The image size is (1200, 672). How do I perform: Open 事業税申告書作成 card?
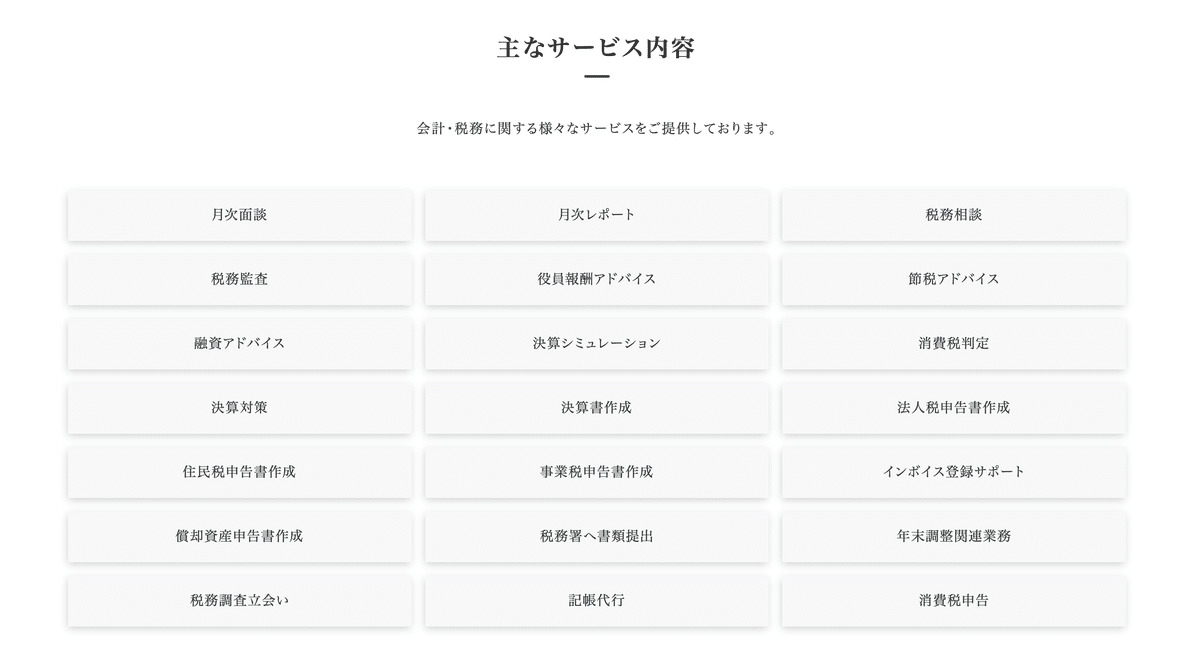597,472
